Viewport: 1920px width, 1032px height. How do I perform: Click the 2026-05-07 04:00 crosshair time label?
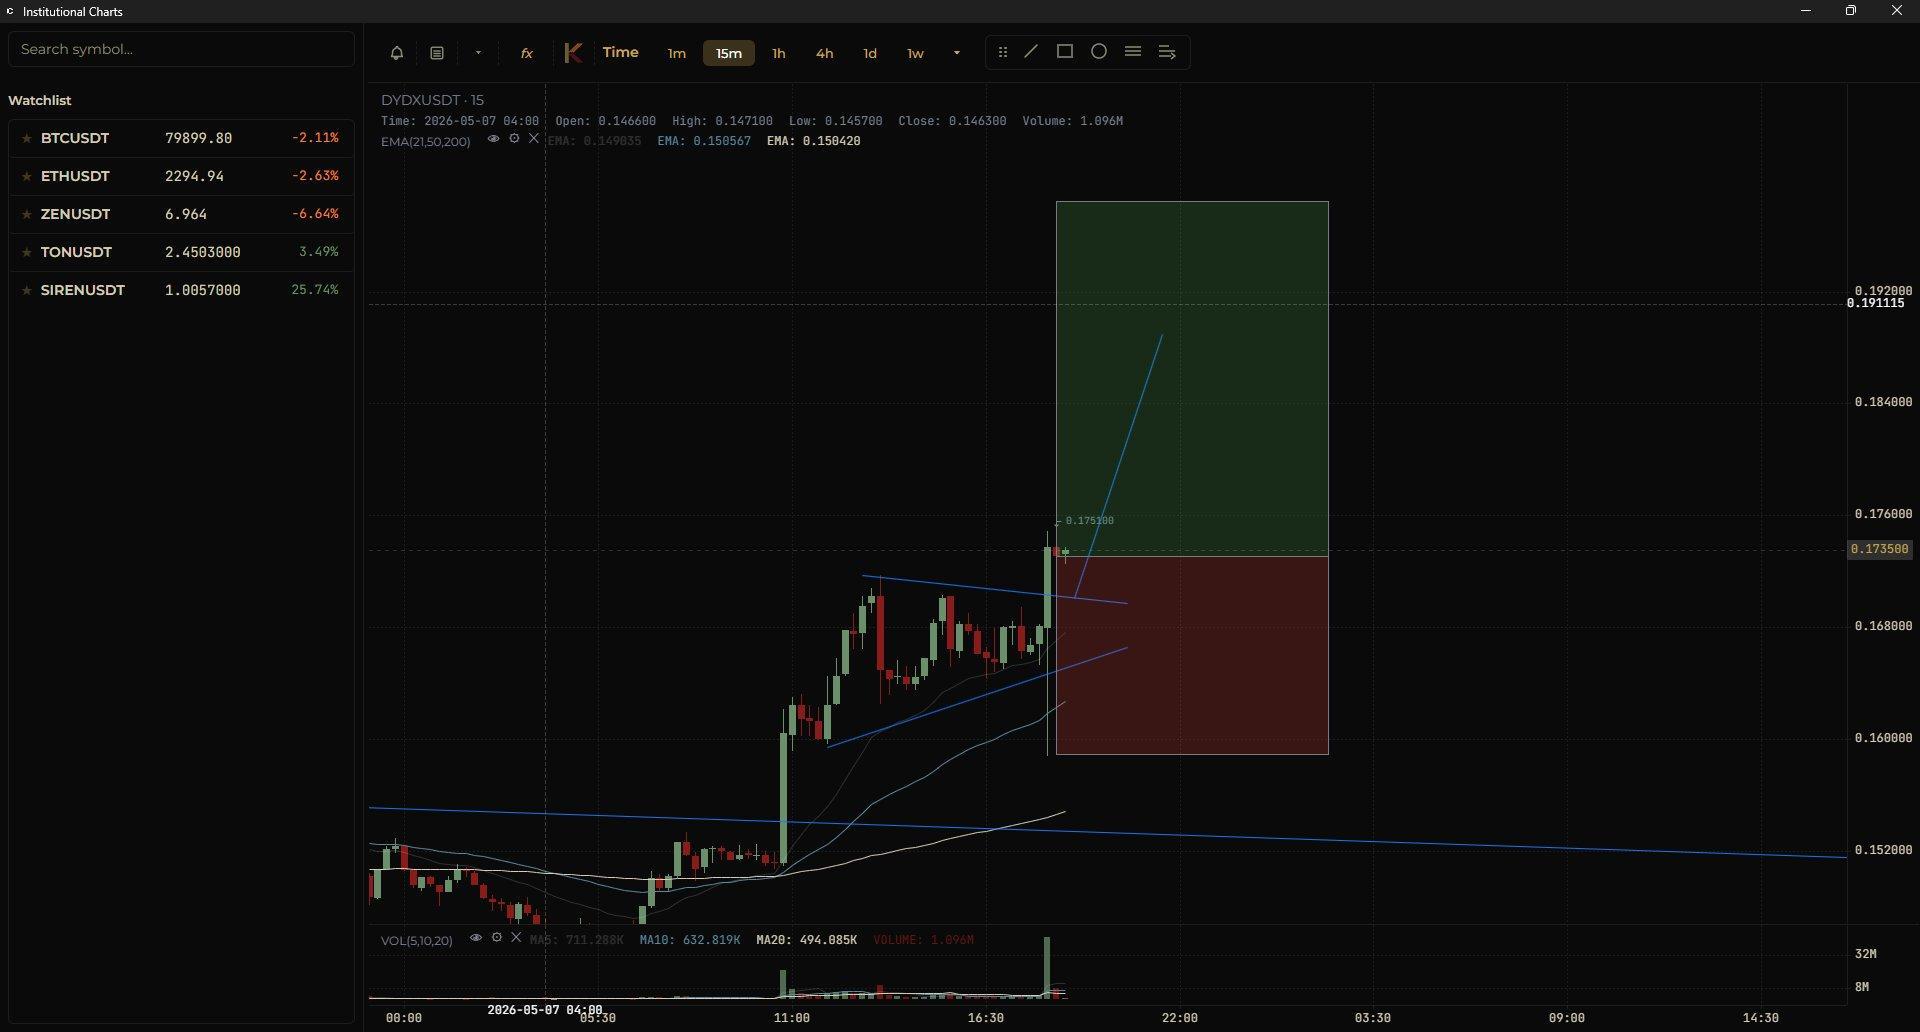tap(544, 1010)
